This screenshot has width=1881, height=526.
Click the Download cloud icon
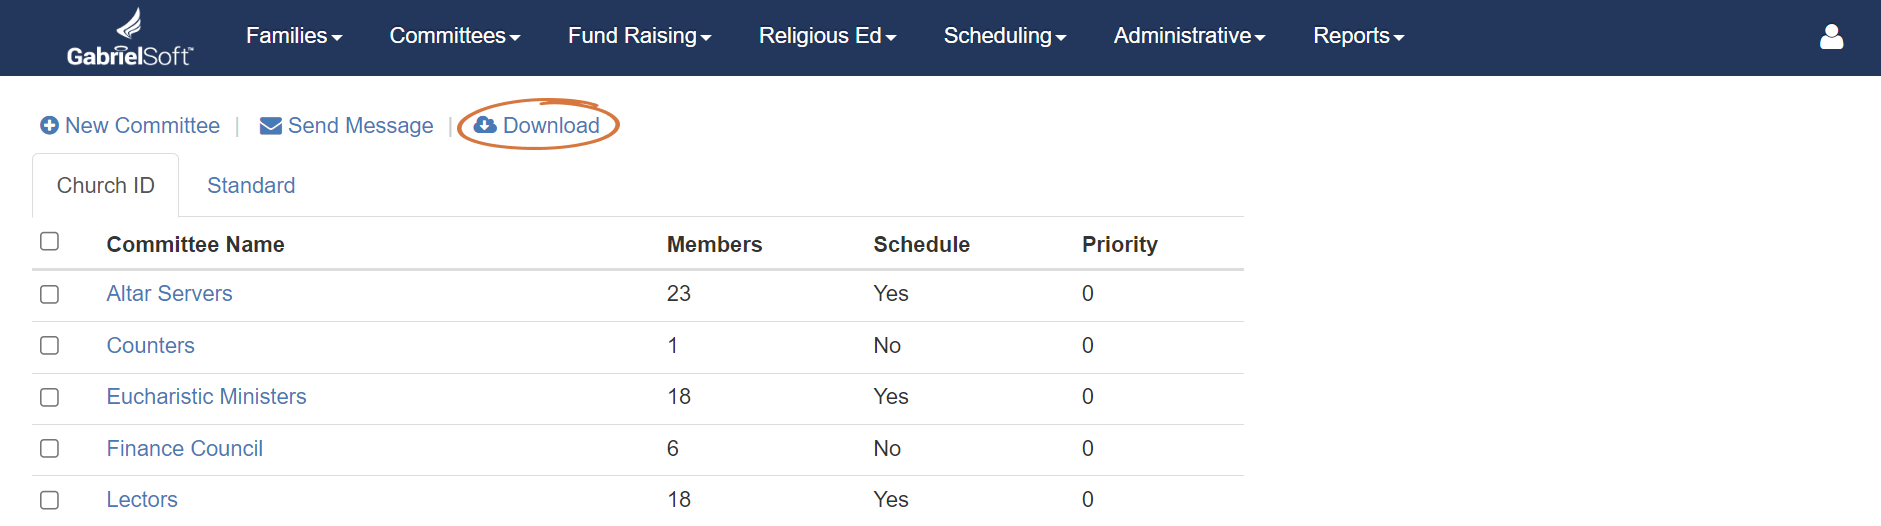[x=485, y=125]
